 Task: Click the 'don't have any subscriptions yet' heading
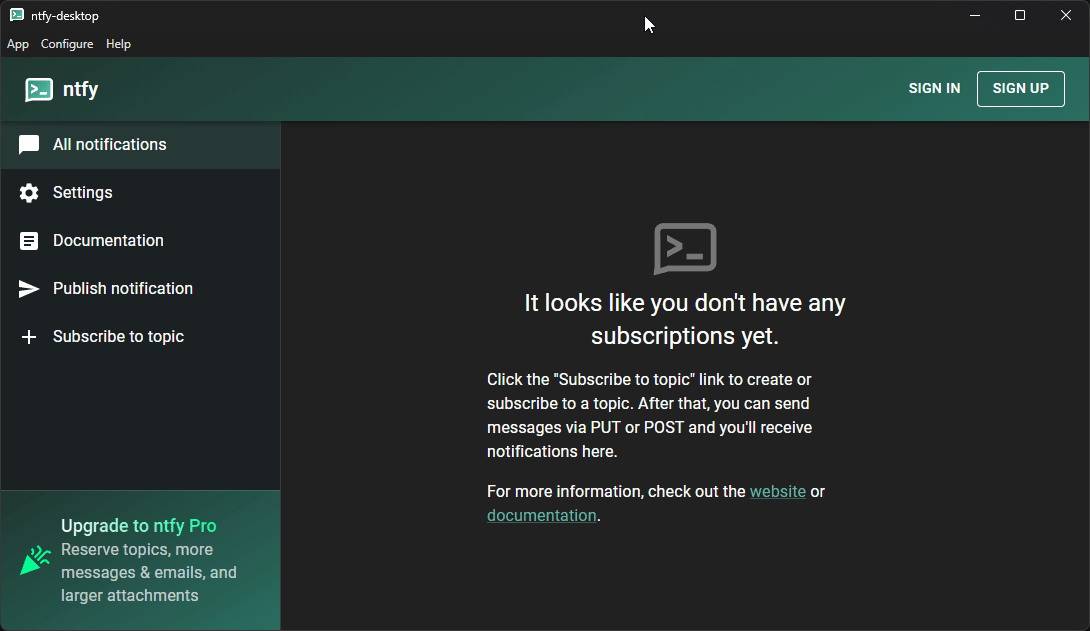[685, 319]
